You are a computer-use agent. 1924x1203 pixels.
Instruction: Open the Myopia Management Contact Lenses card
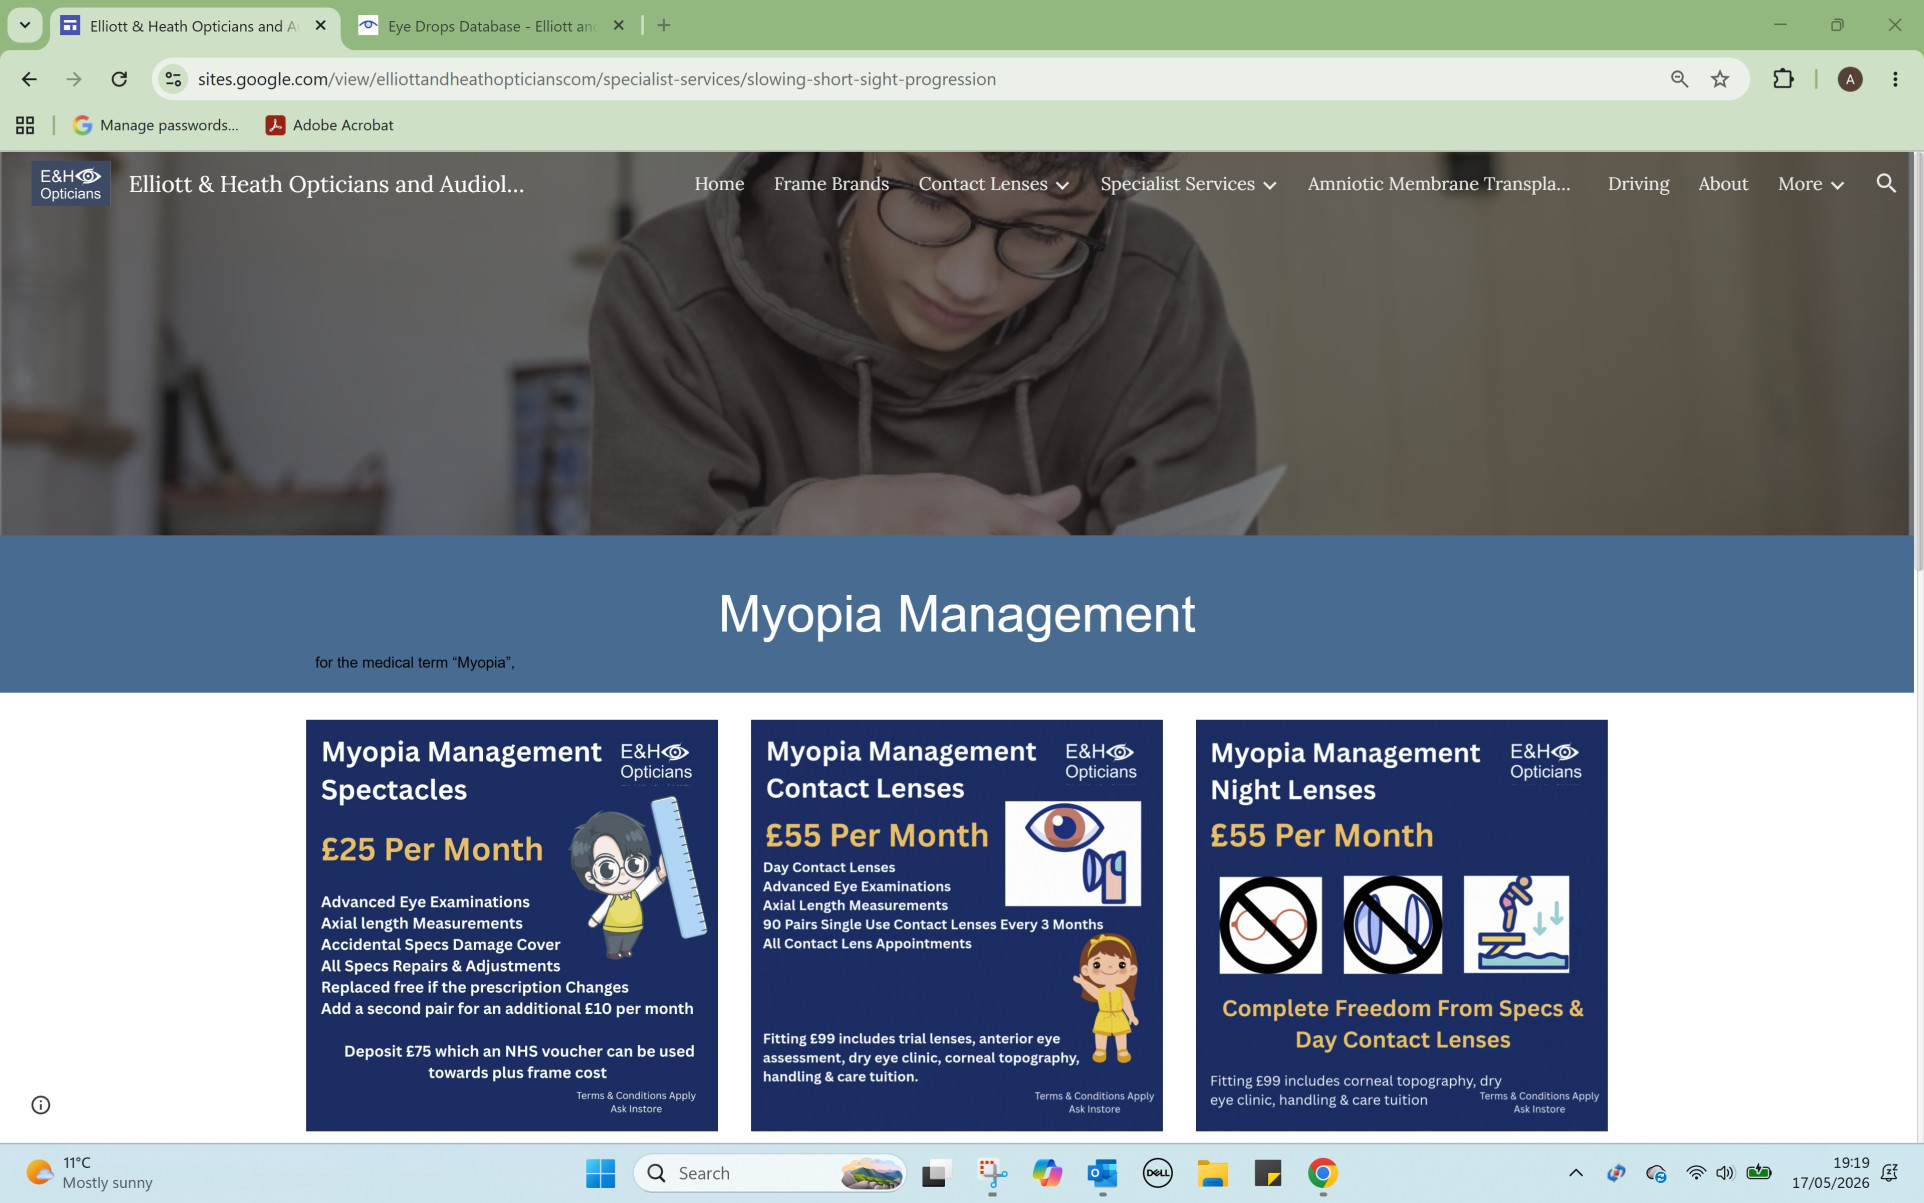pos(957,925)
